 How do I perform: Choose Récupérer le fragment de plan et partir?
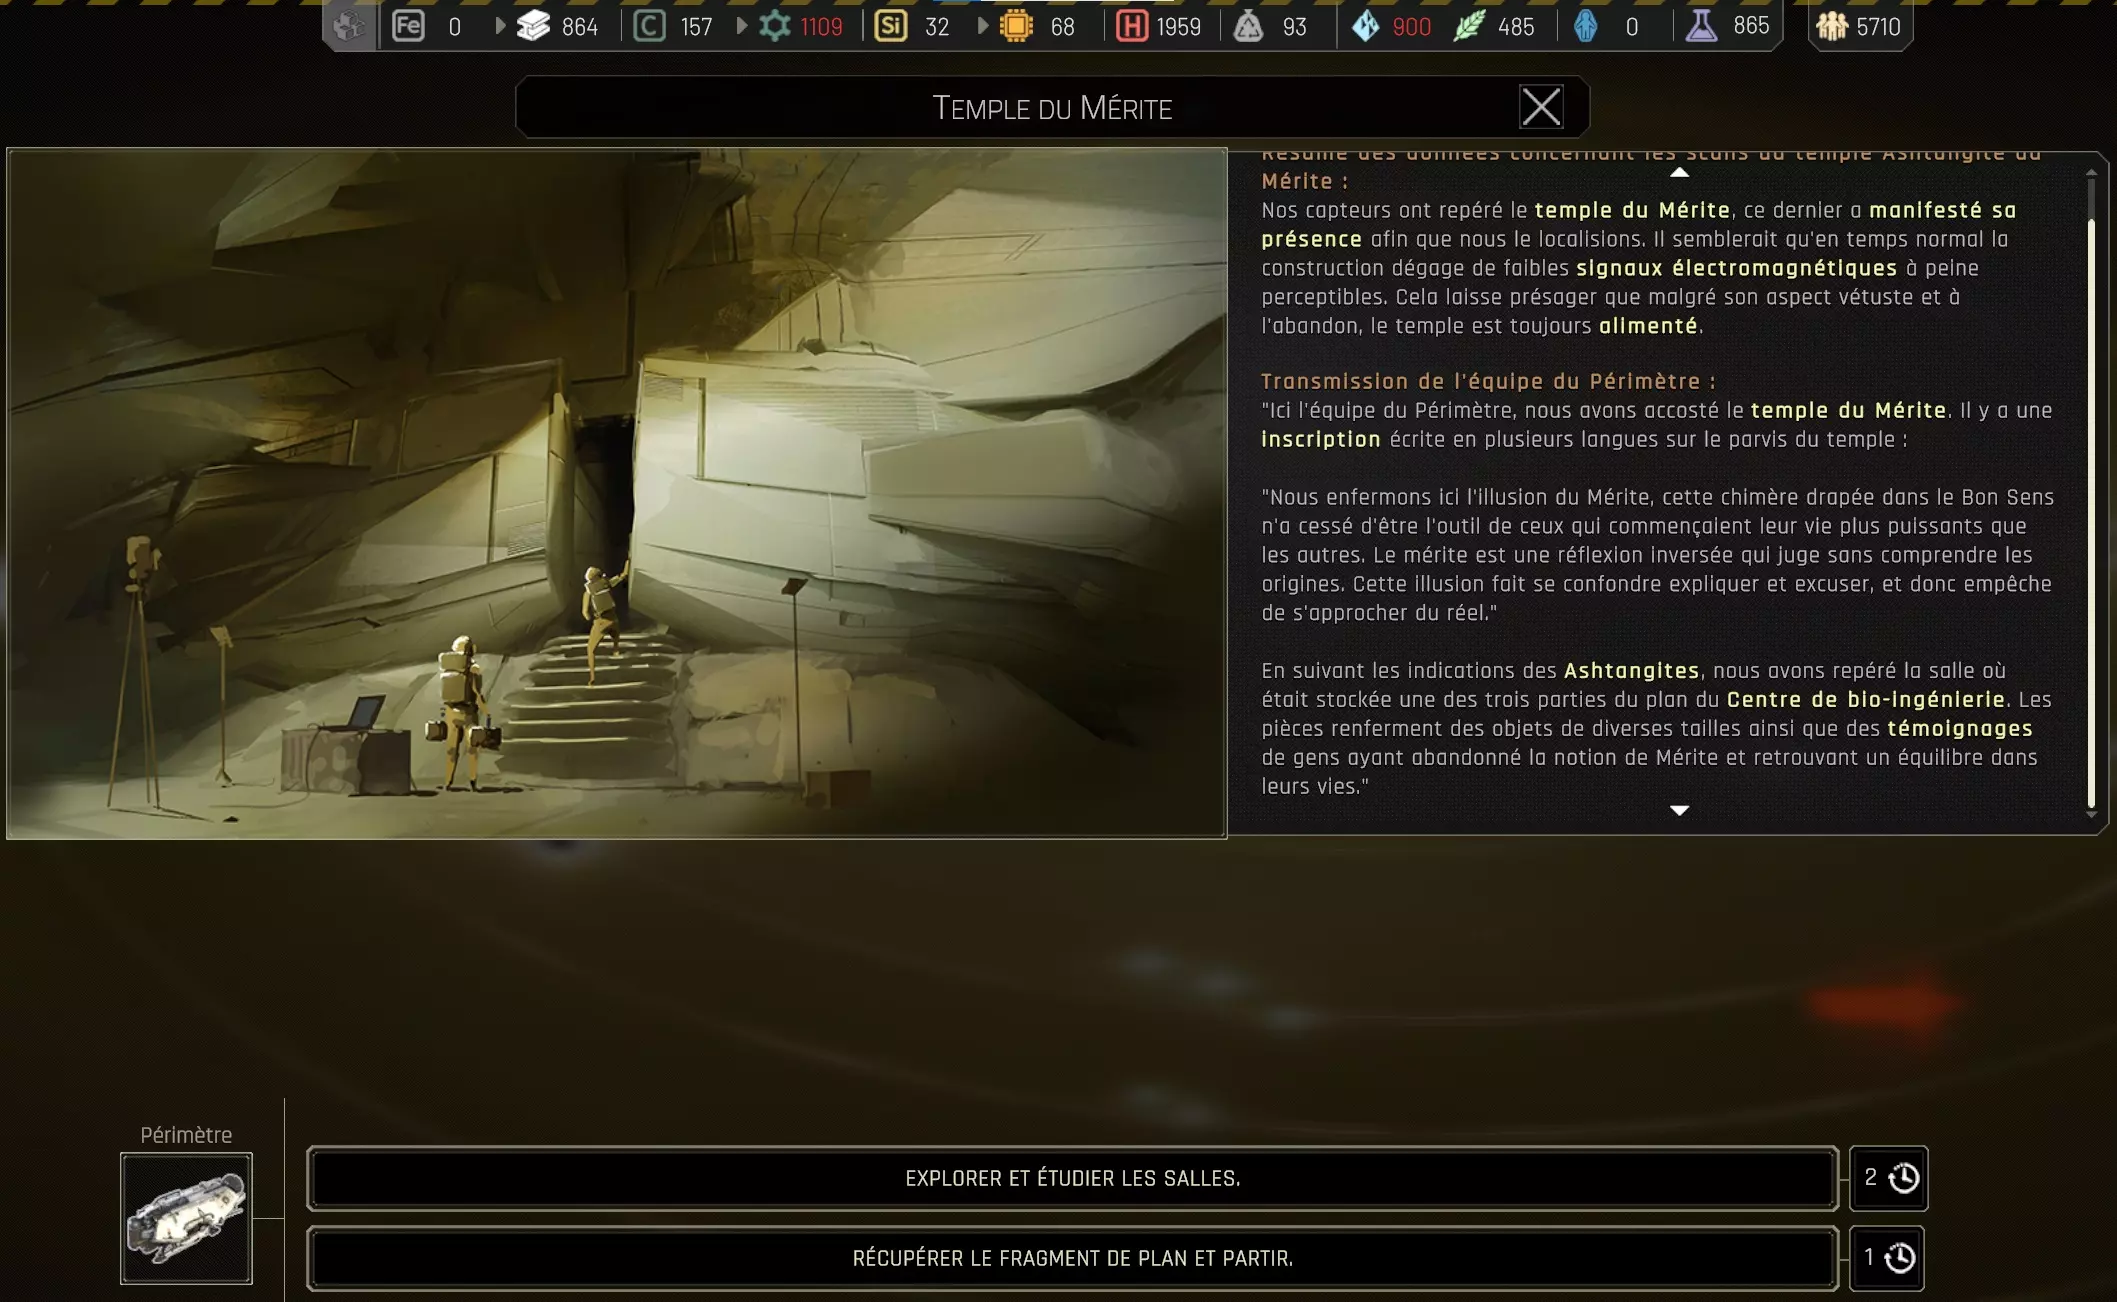point(1072,1258)
